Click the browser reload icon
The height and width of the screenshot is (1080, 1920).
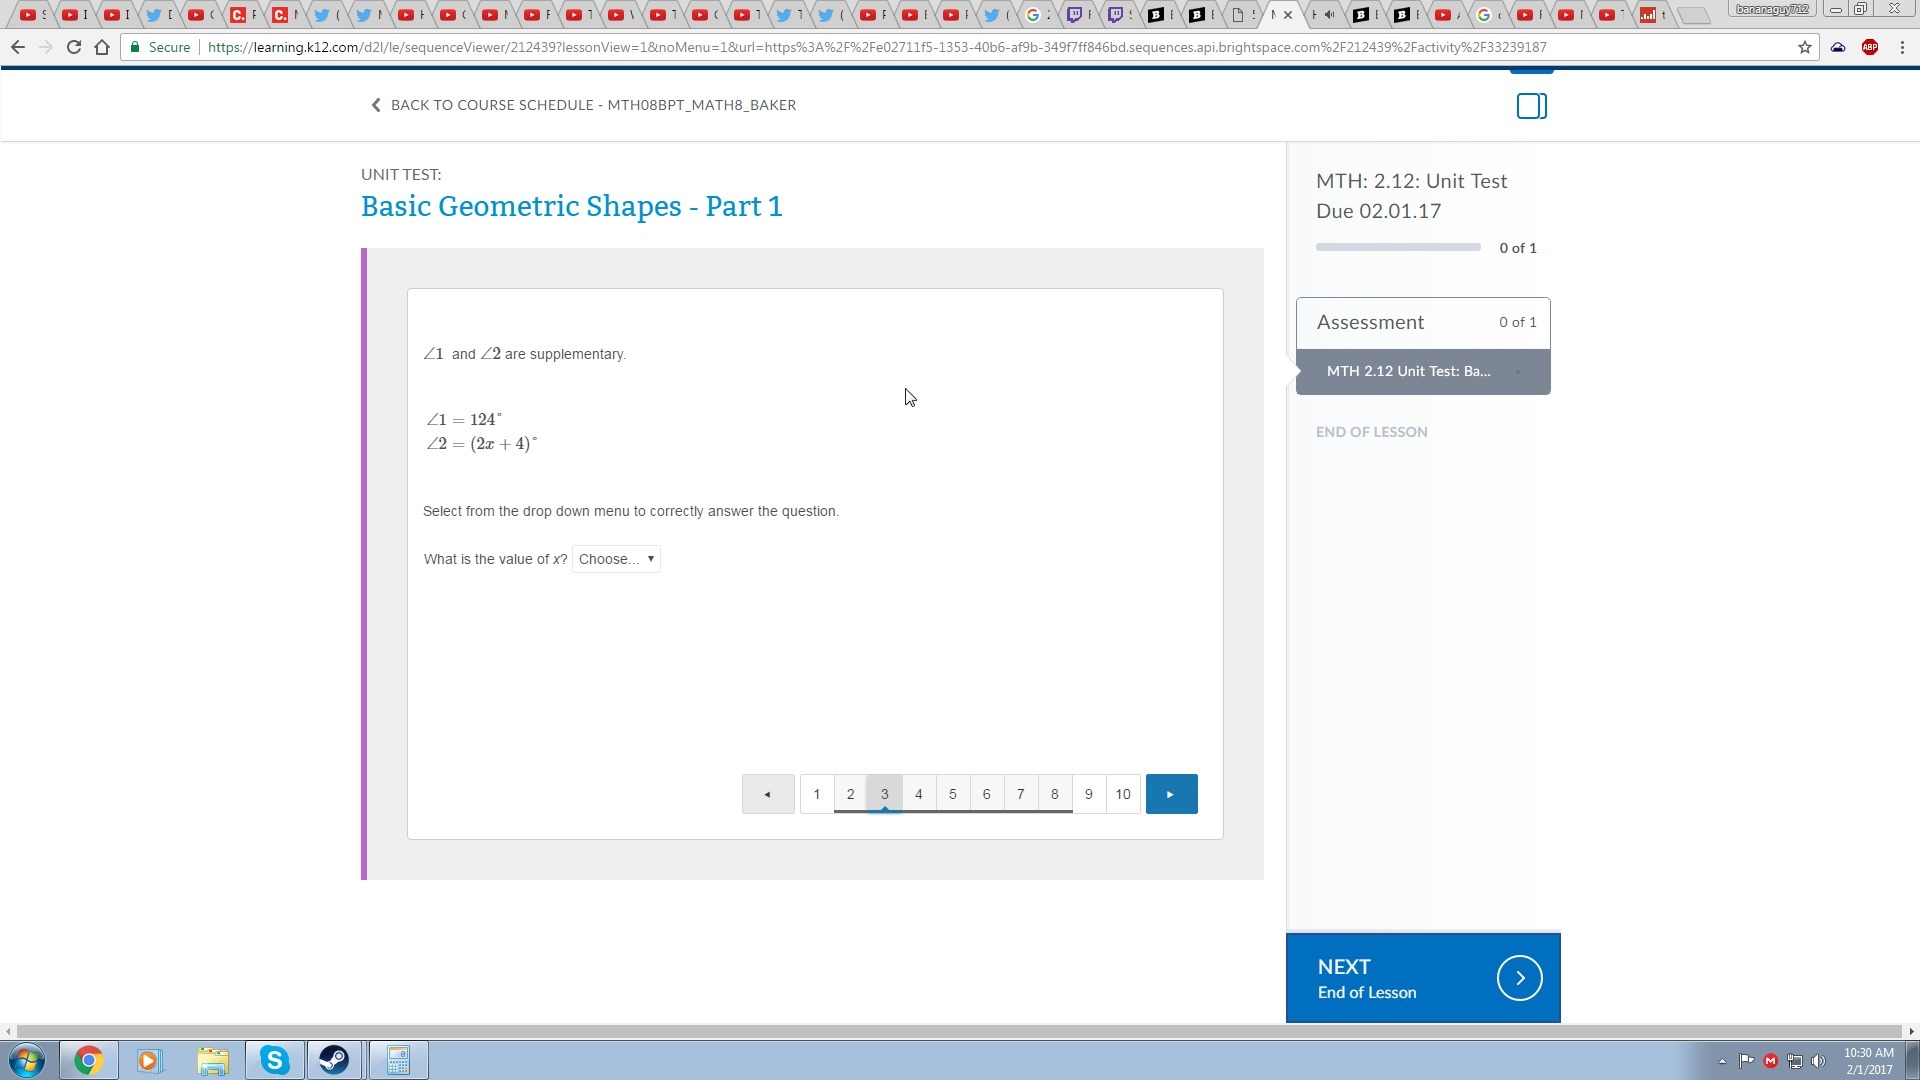(x=73, y=47)
